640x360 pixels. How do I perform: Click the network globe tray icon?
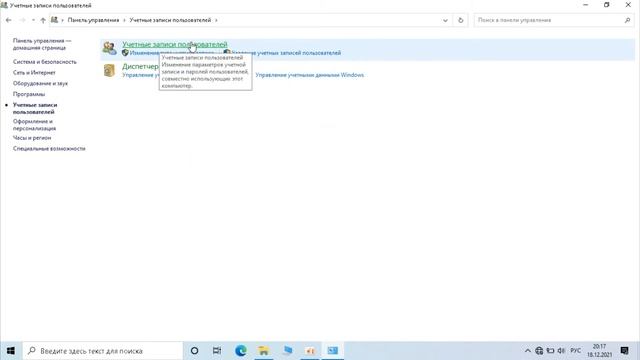pos(539,351)
